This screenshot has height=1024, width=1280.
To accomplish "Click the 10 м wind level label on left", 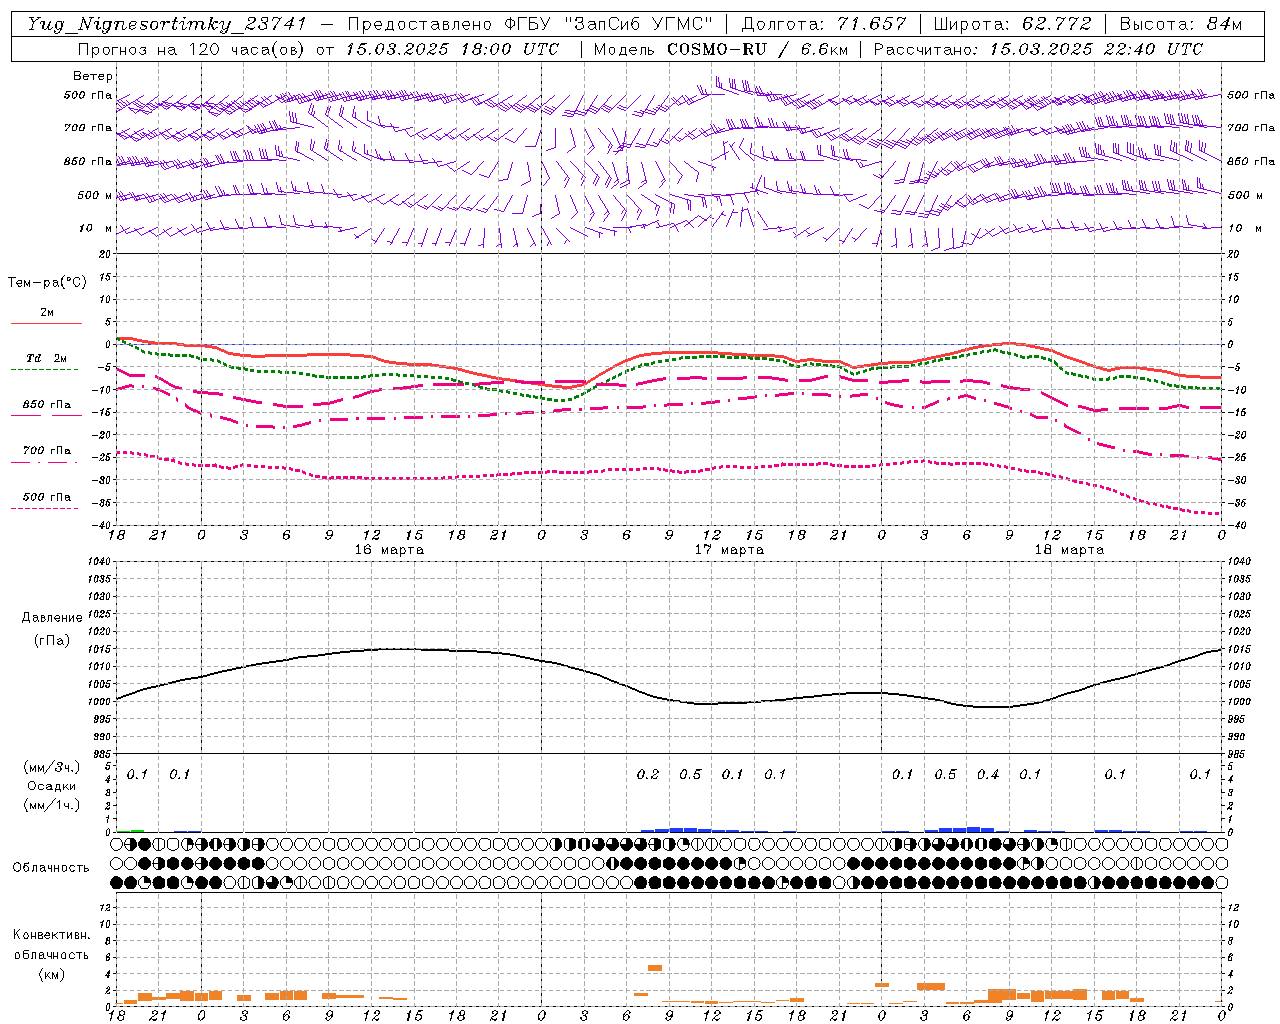I will click(x=96, y=228).
